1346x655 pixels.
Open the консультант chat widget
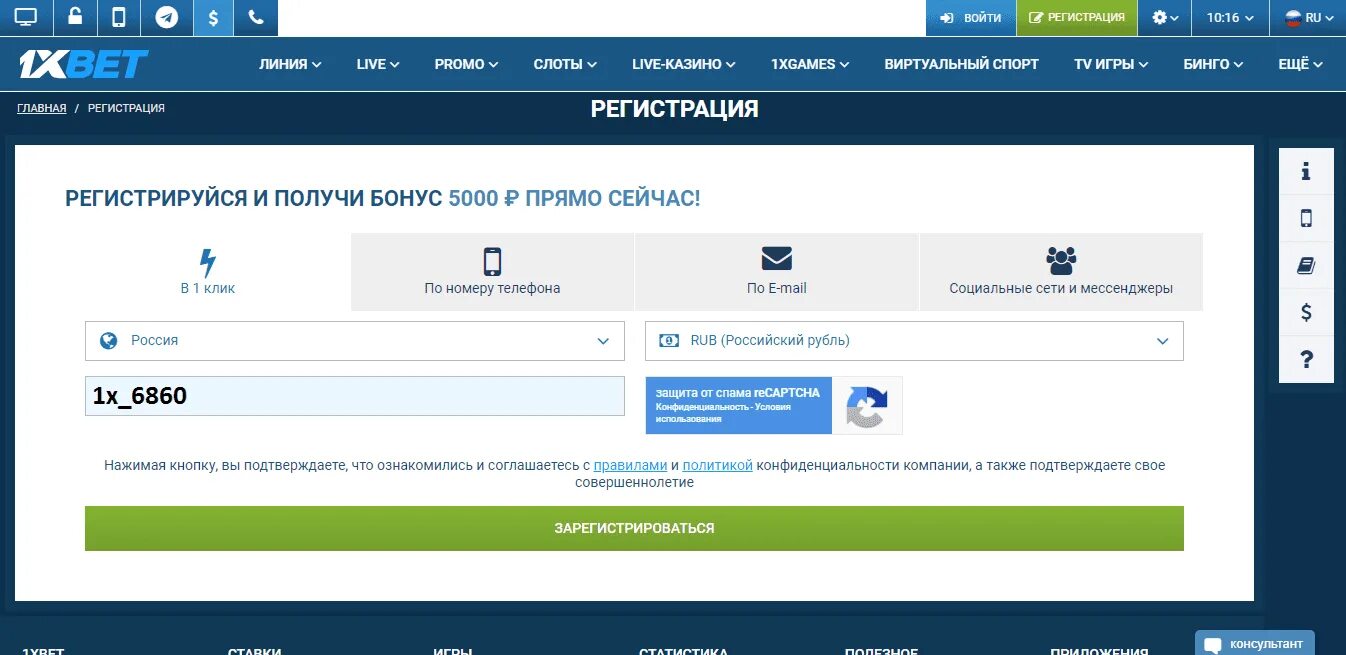point(1255,643)
